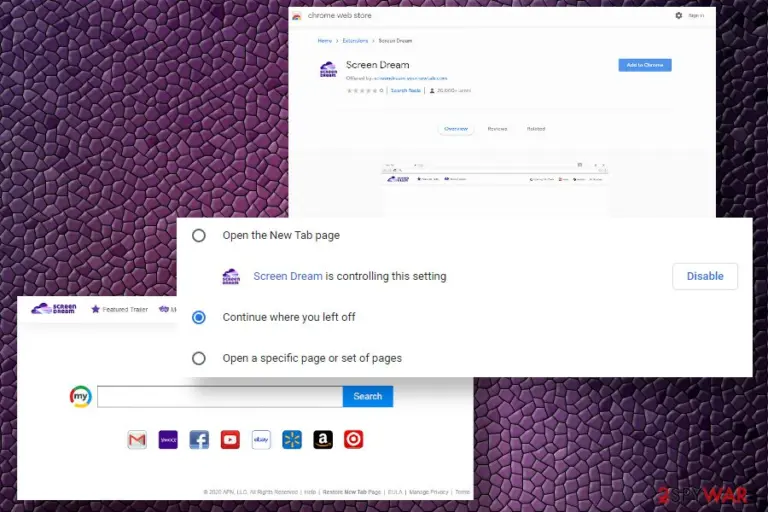Click inside the search input field

pos(220,396)
